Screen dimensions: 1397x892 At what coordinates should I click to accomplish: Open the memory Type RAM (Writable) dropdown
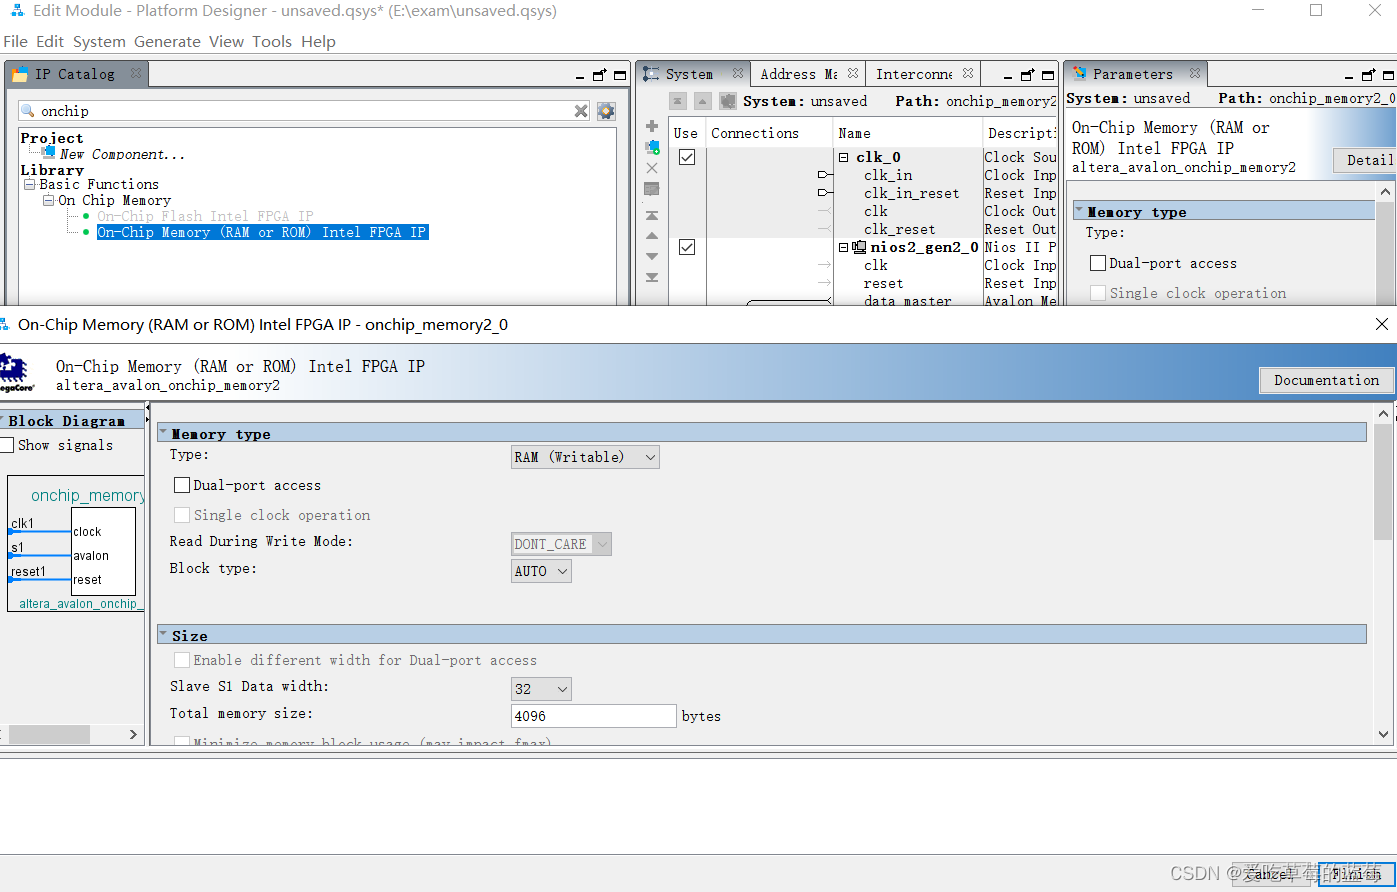point(585,457)
